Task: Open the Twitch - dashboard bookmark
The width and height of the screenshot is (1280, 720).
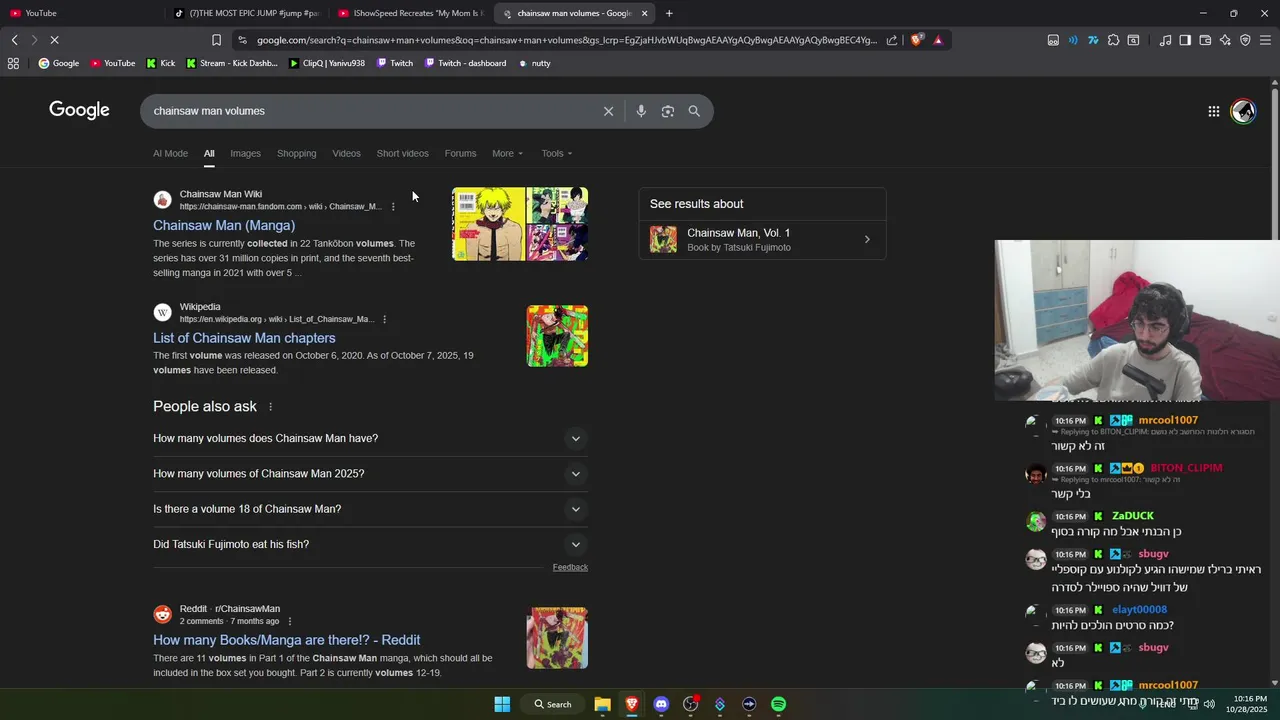Action: [465, 63]
